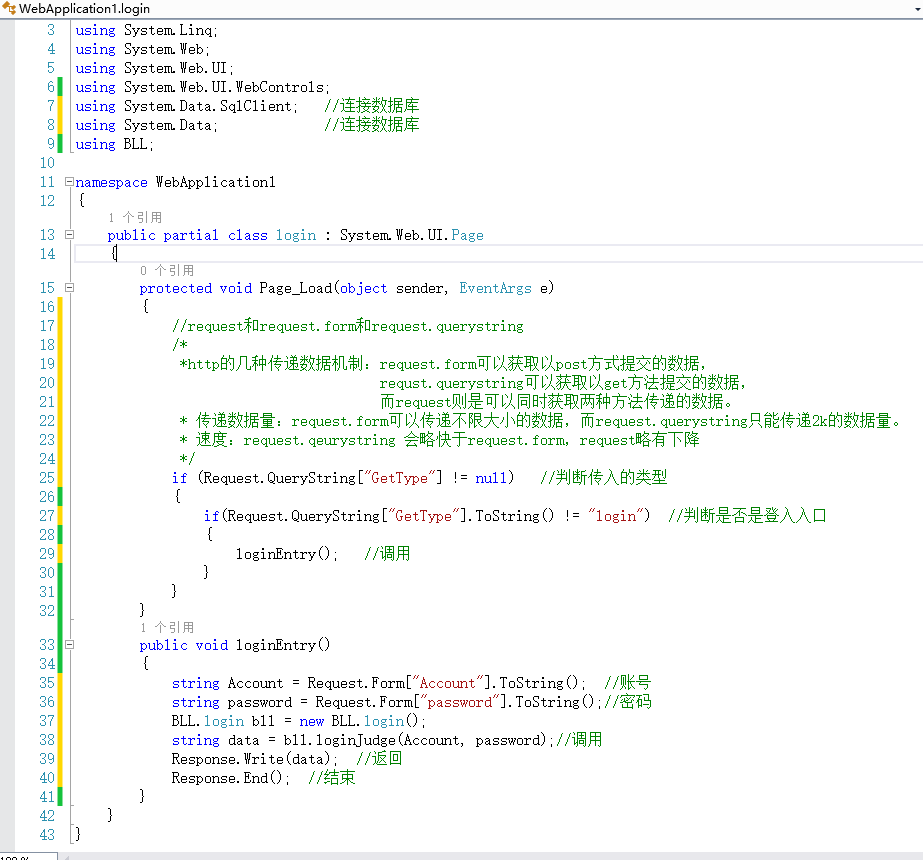Click the 'EventArgs' parameter type

[495, 288]
